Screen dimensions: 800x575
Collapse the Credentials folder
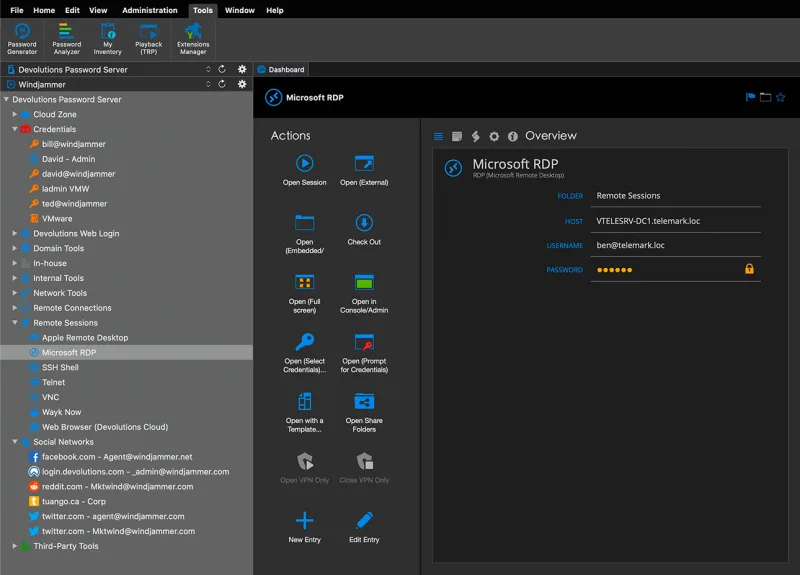click(x=15, y=129)
